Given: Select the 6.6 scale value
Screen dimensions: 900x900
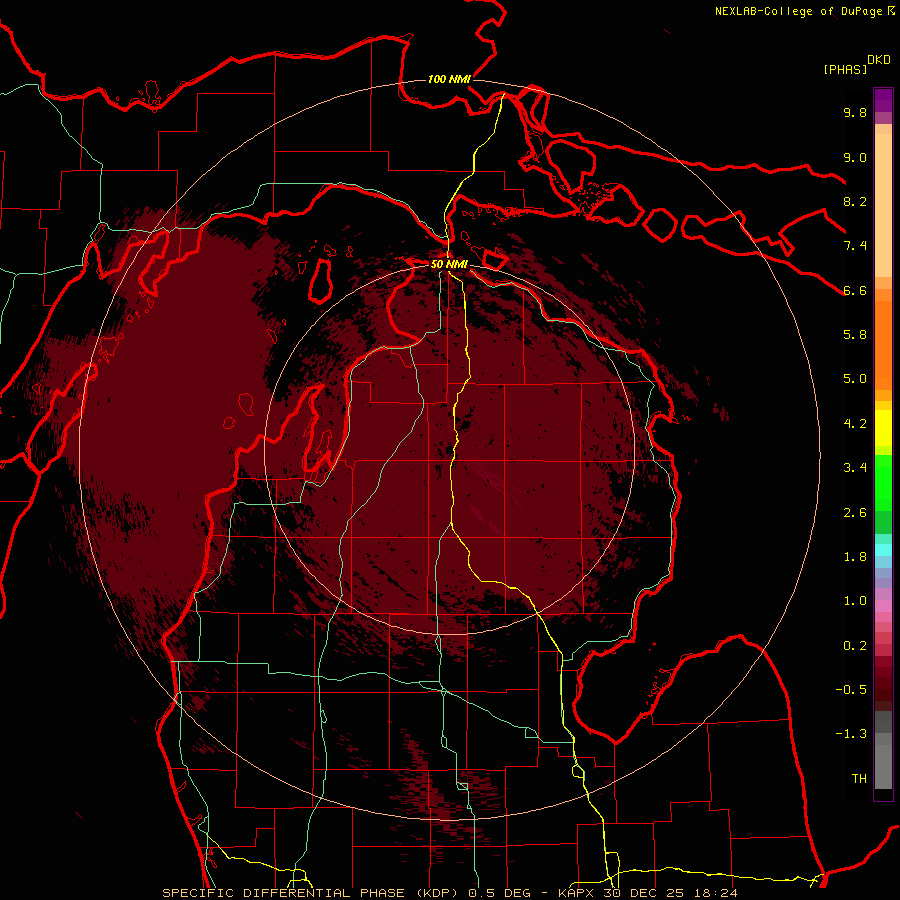Looking at the screenshot, I should pos(855,290).
